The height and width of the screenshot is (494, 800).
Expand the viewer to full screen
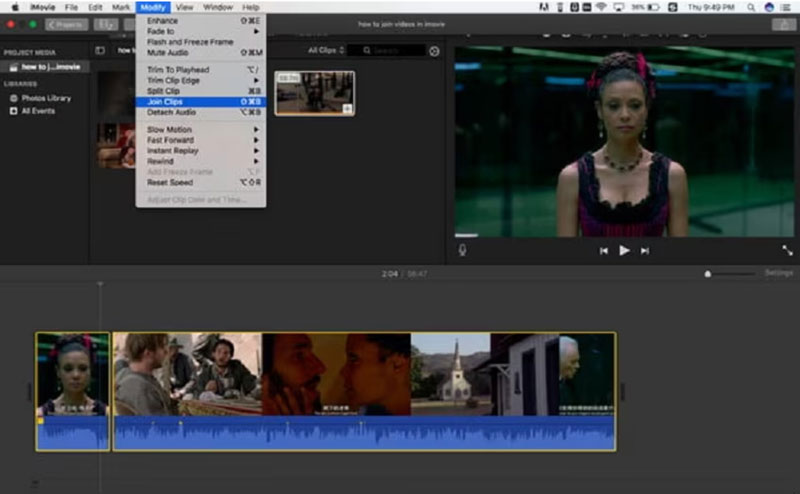coord(787,250)
